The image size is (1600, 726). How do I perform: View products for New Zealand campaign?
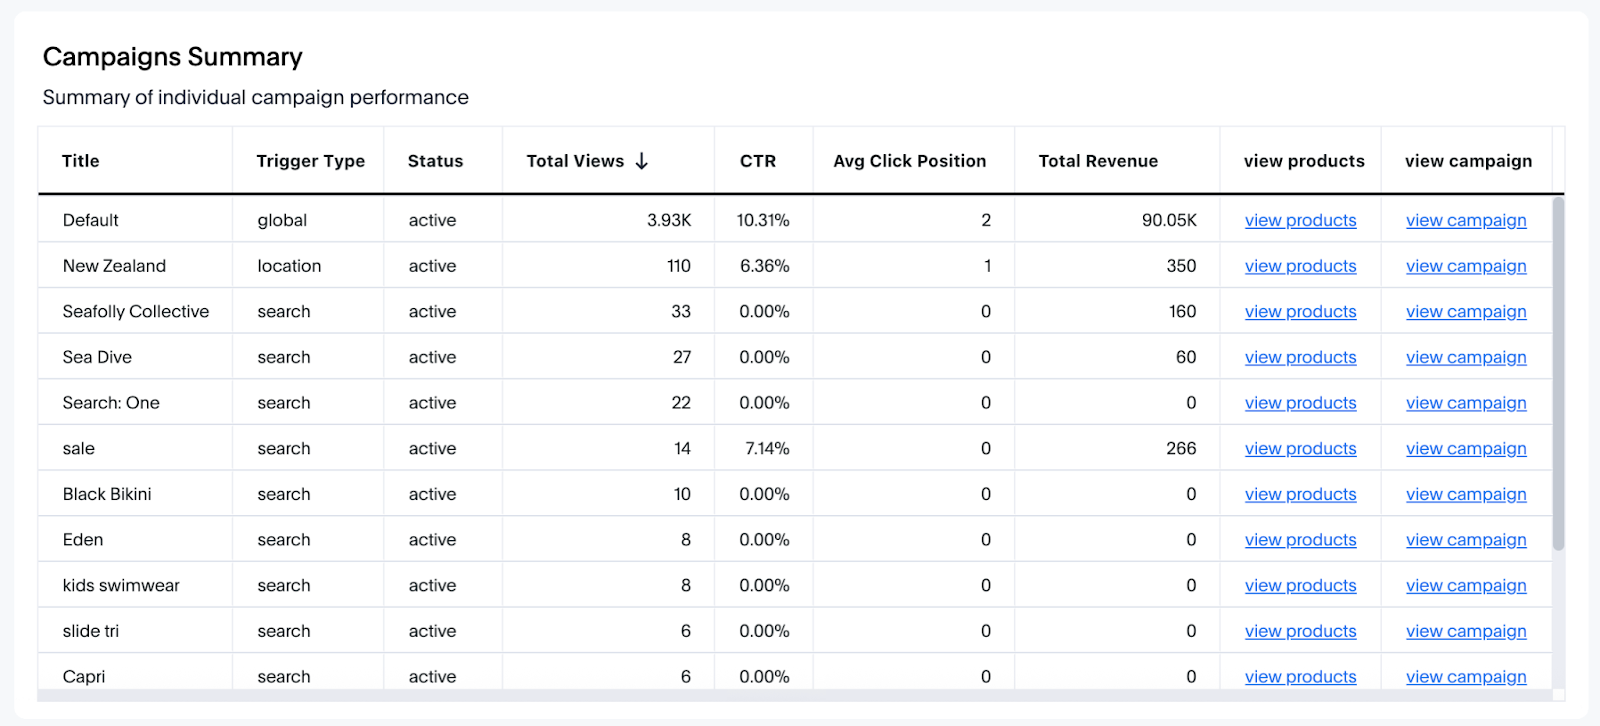coord(1300,266)
